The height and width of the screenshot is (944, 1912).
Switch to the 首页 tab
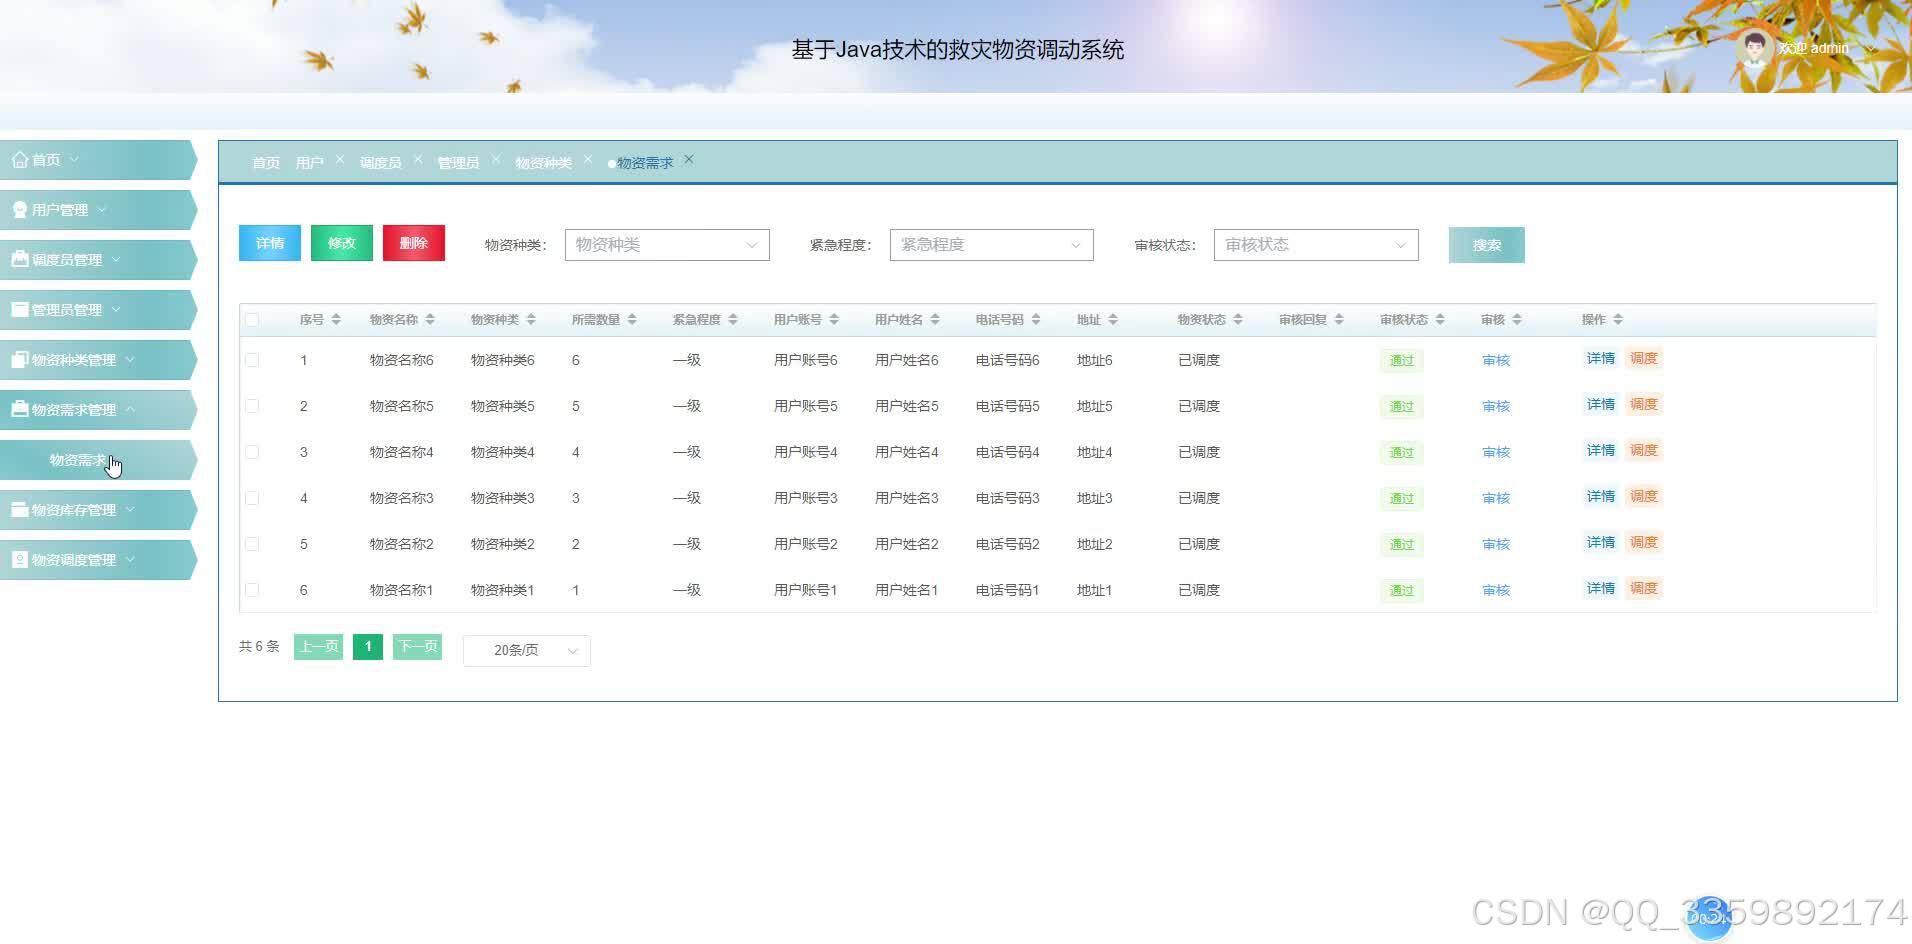(x=266, y=163)
